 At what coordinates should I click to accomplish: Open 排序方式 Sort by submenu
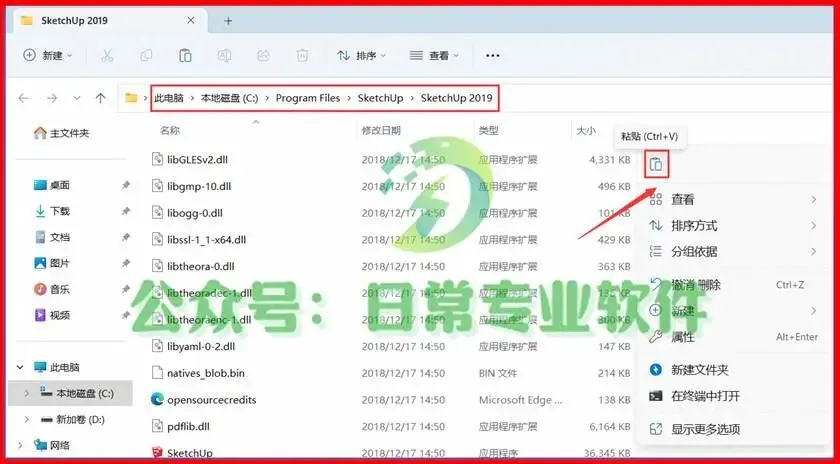(x=733, y=226)
